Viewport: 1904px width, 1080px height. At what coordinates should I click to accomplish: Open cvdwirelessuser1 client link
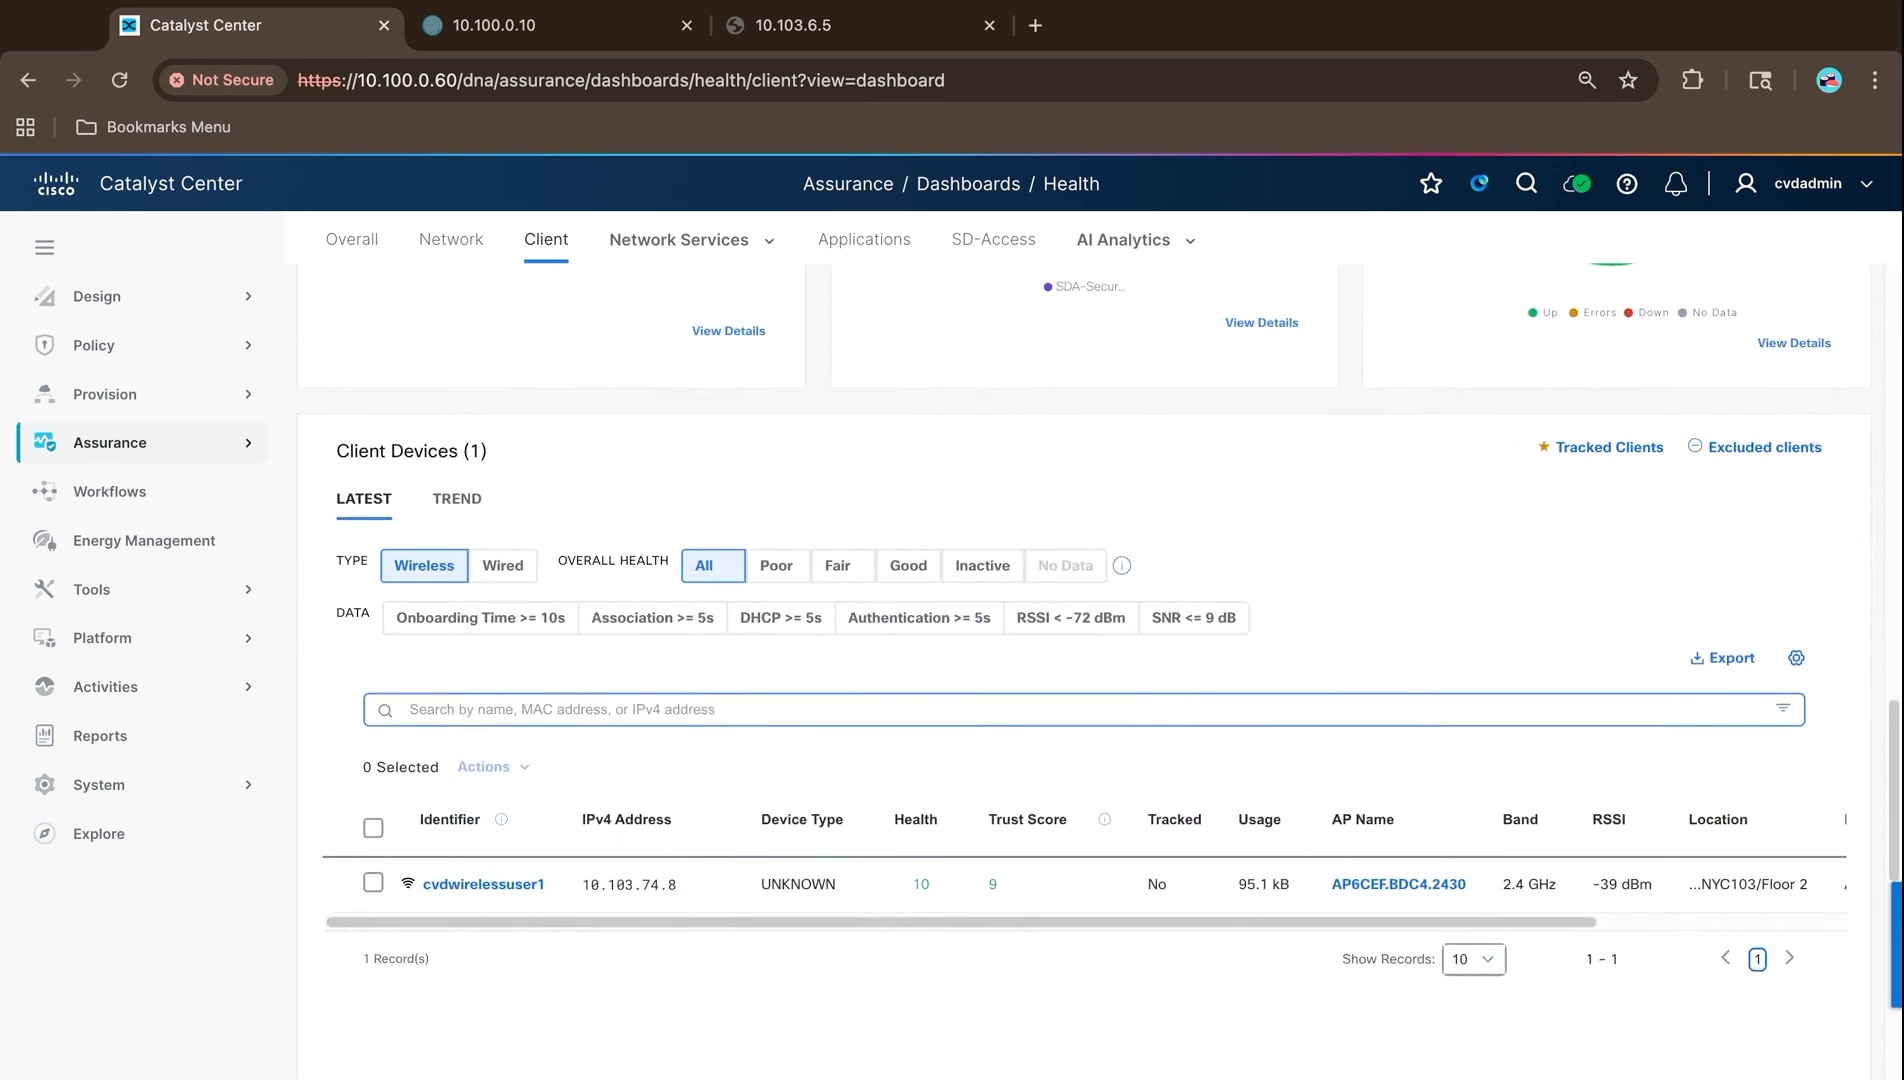[483, 884]
